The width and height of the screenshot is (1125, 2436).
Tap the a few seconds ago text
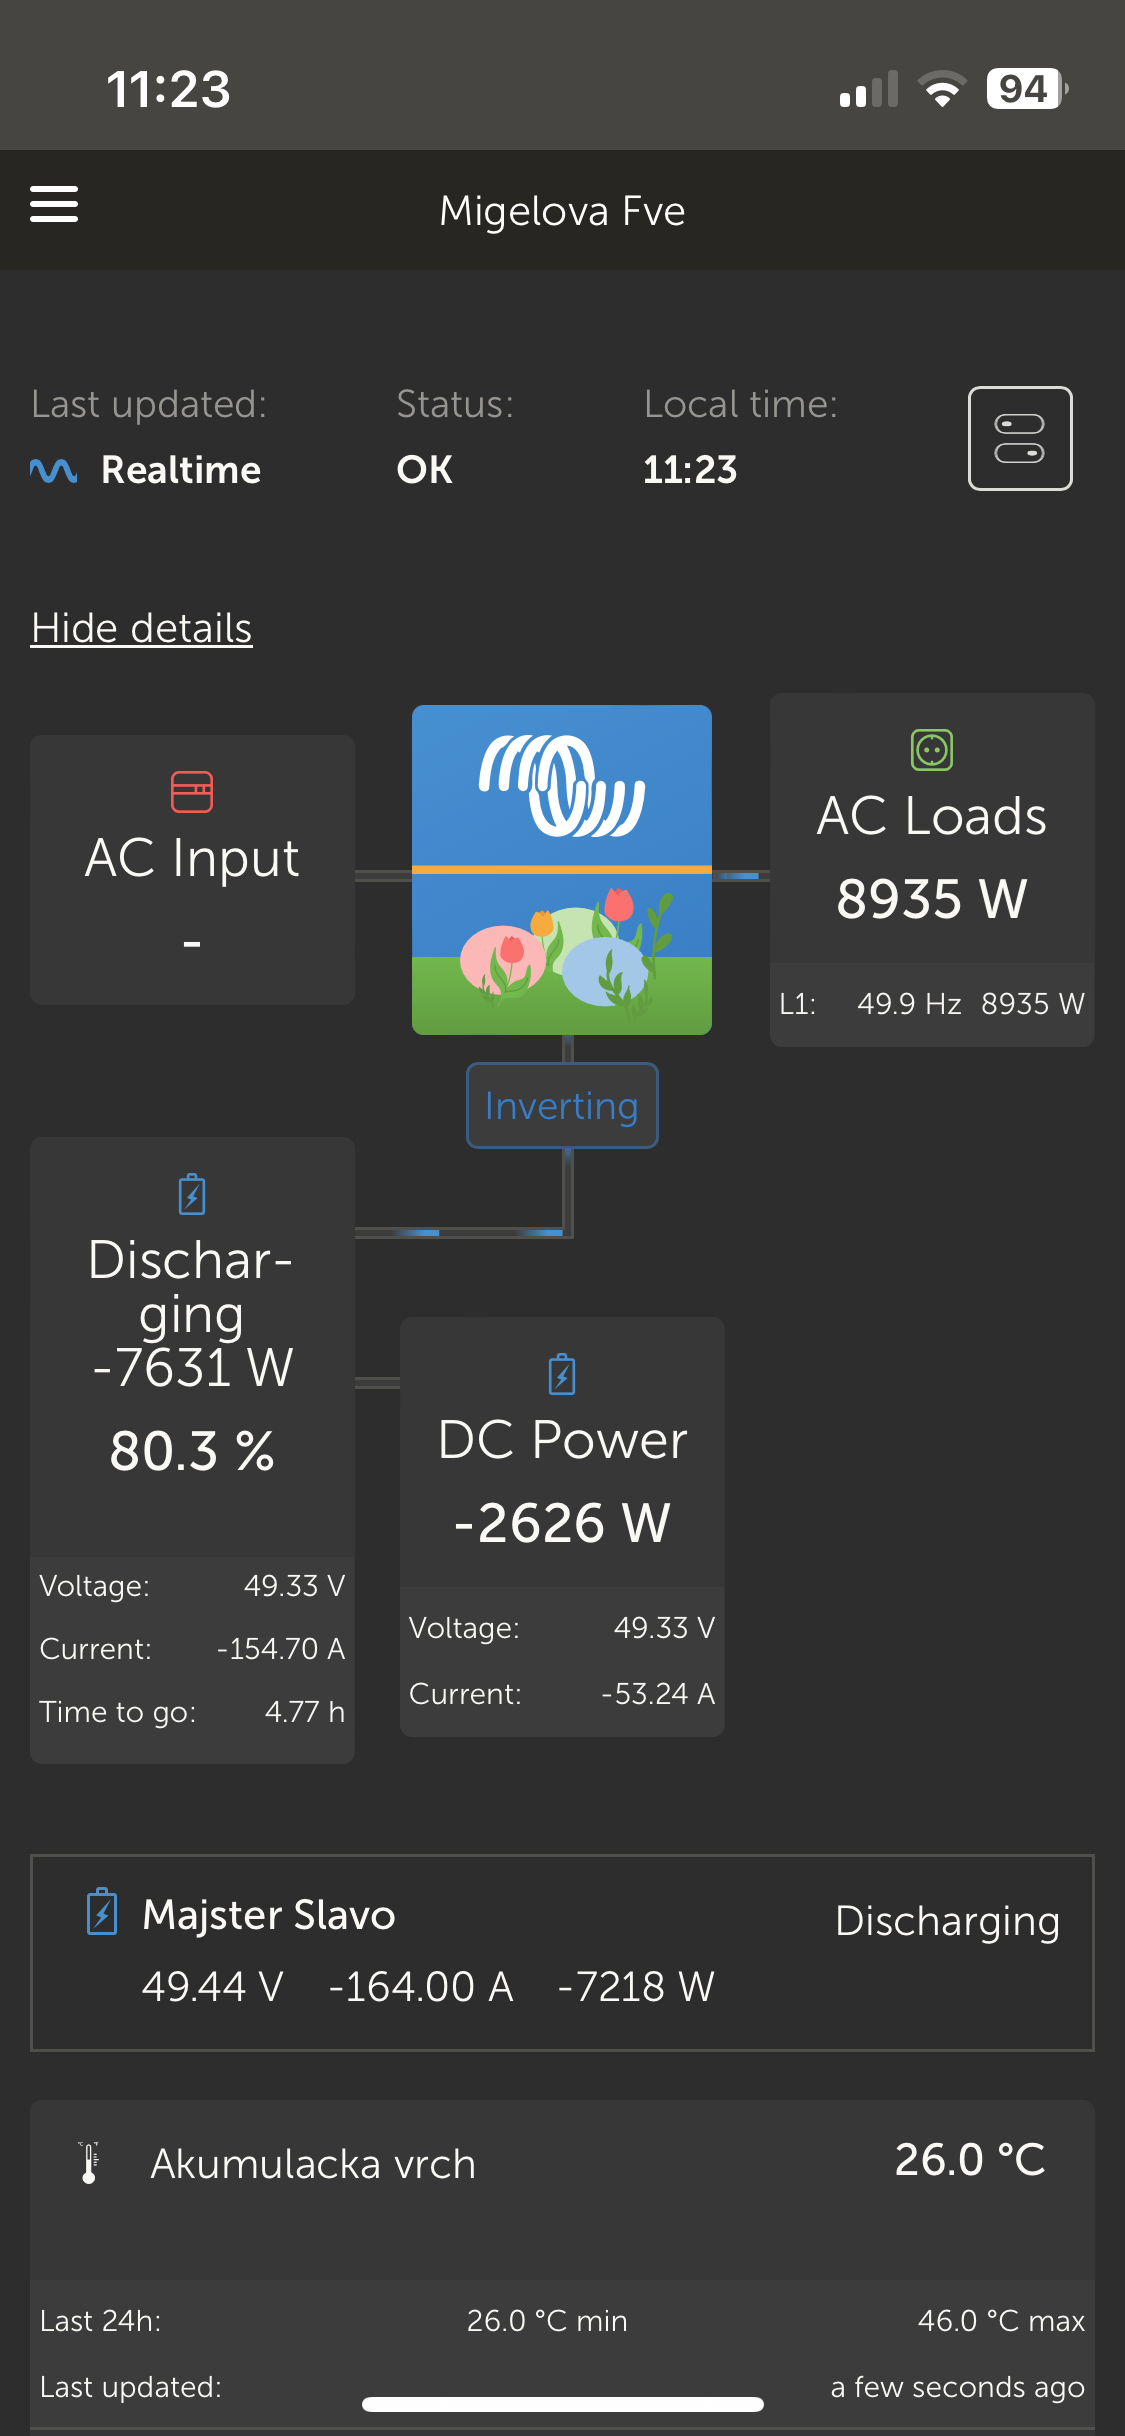[957, 2387]
